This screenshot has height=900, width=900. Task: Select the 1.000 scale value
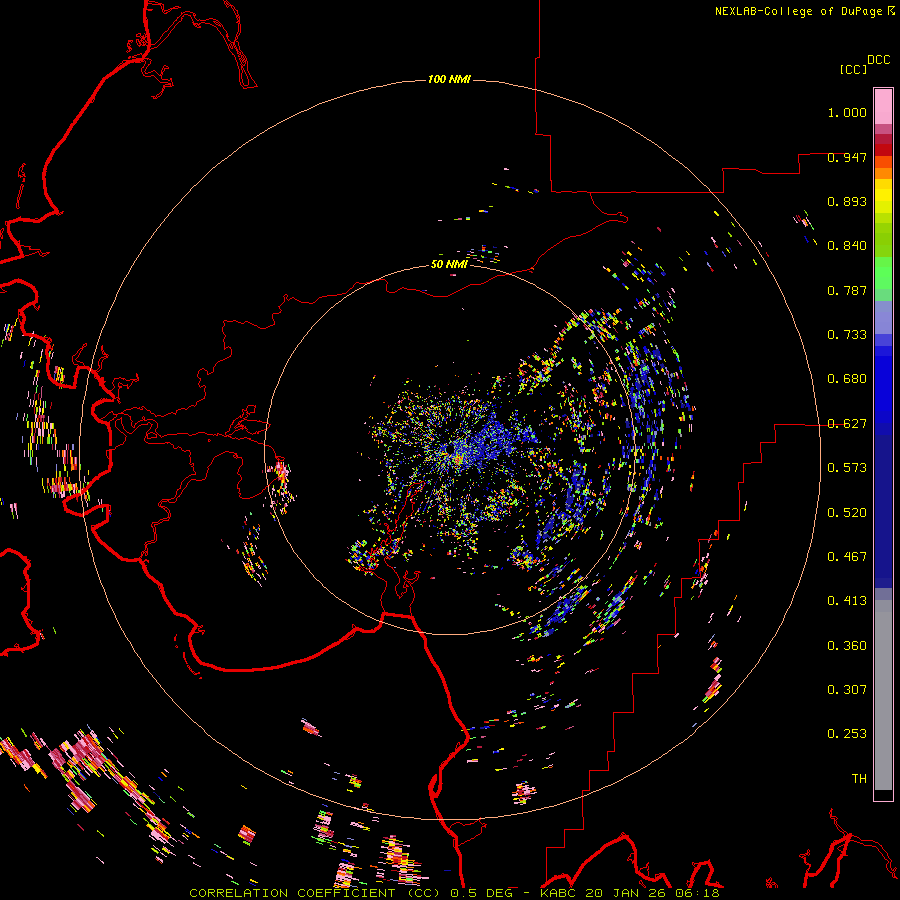point(847,112)
